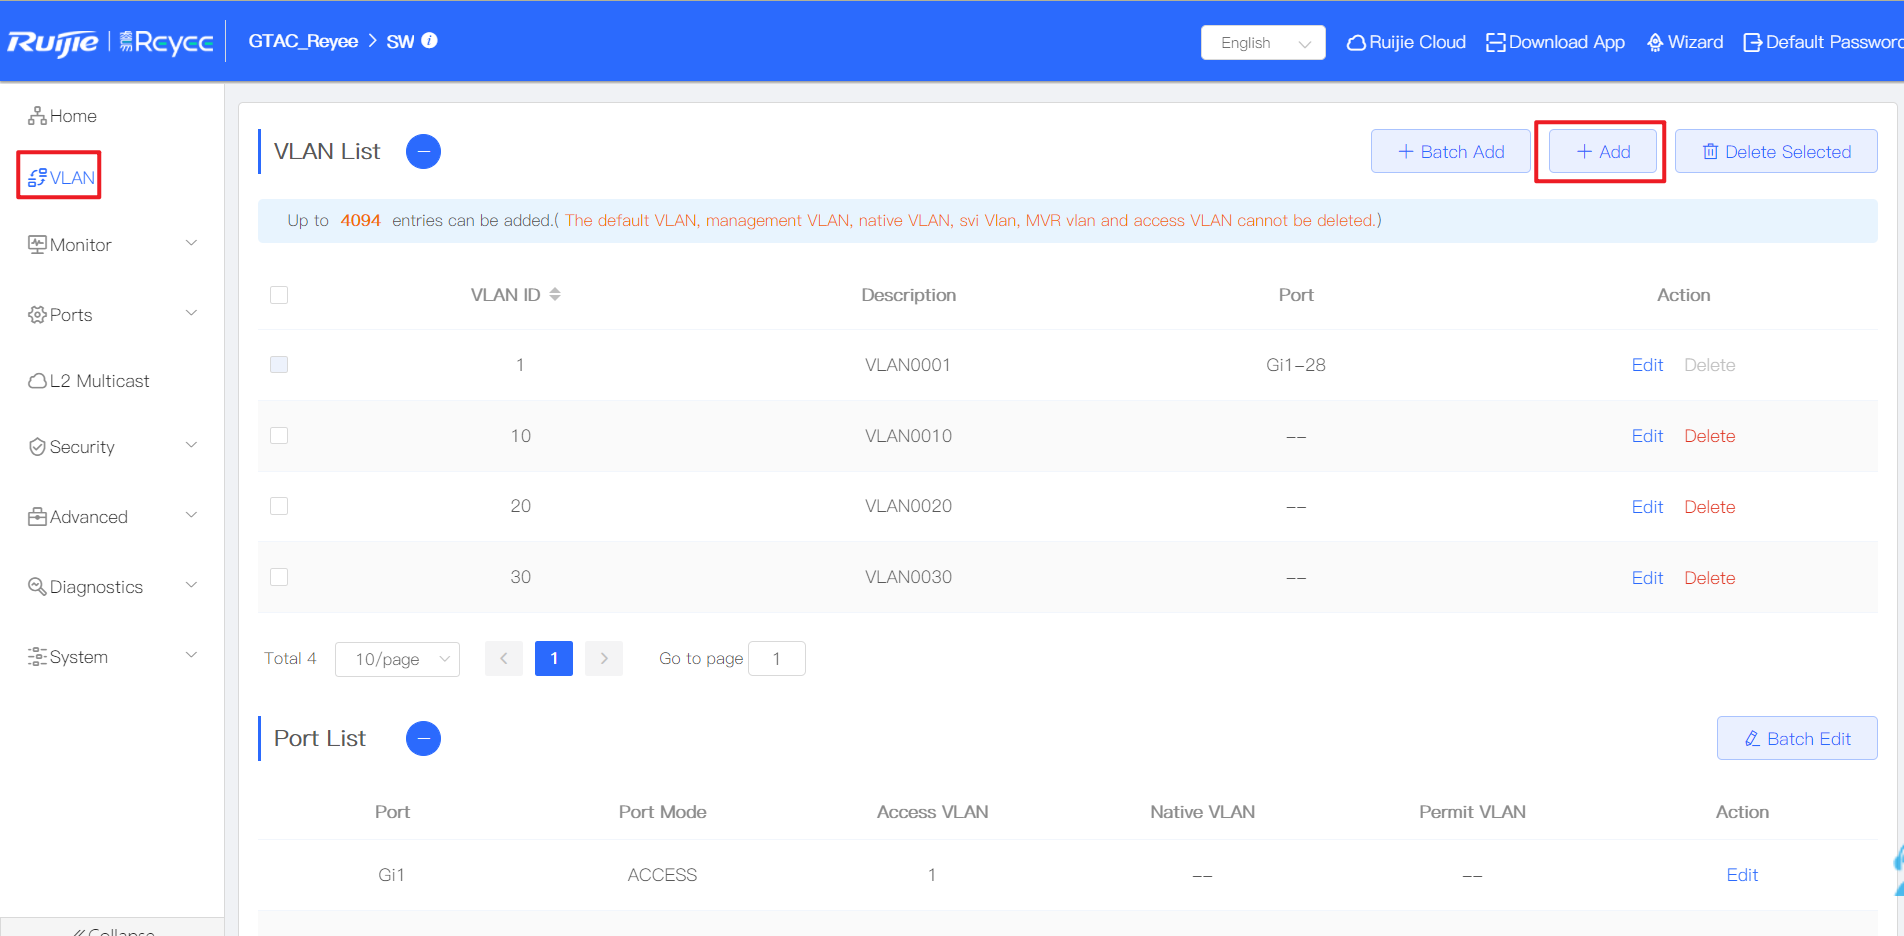Tick the checkbox for VLAN 20 row
This screenshot has width=1904, height=936.
[x=279, y=506]
